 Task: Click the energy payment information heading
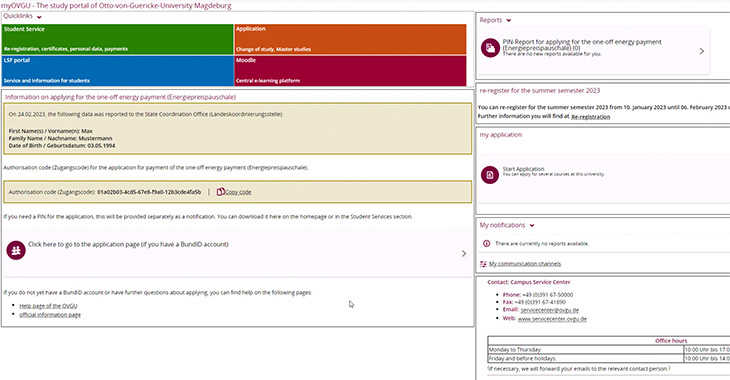(x=120, y=97)
